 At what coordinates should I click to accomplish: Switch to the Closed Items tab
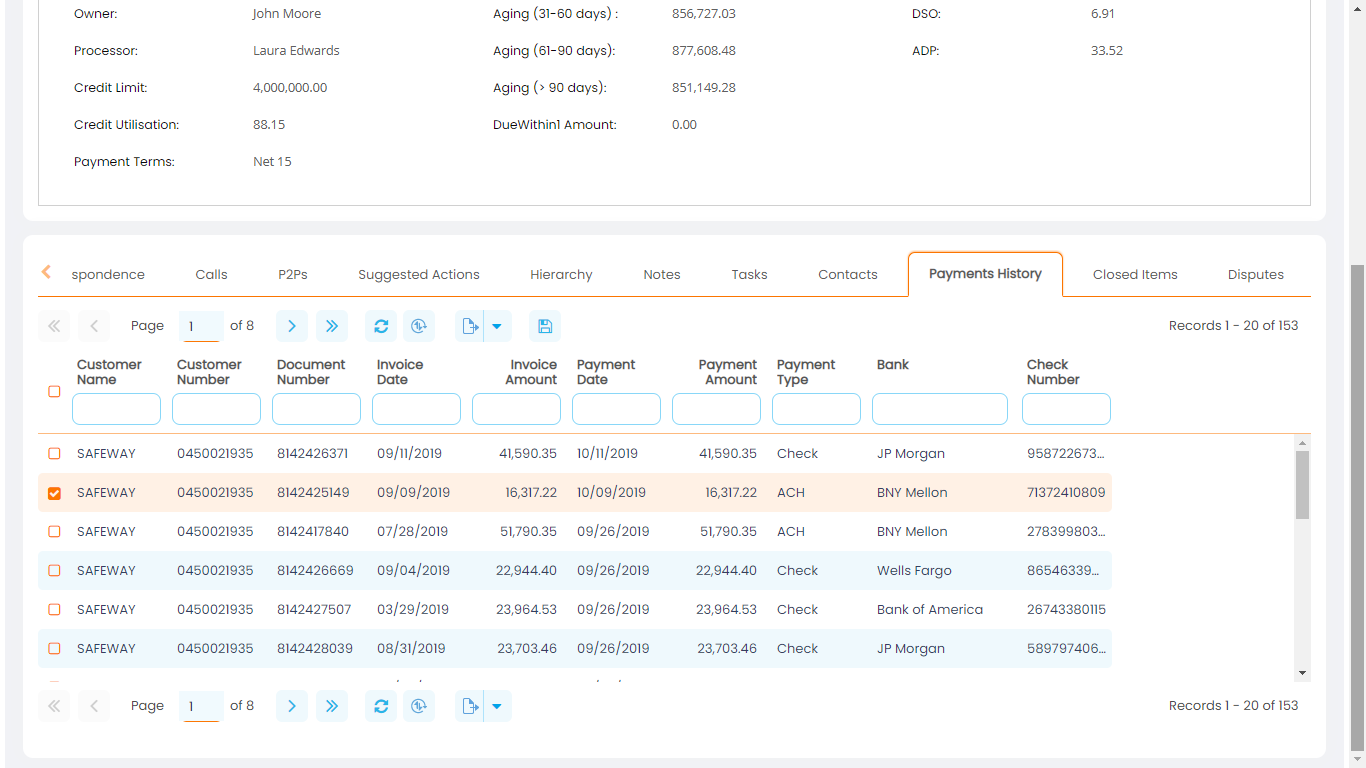coord(1135,274)
